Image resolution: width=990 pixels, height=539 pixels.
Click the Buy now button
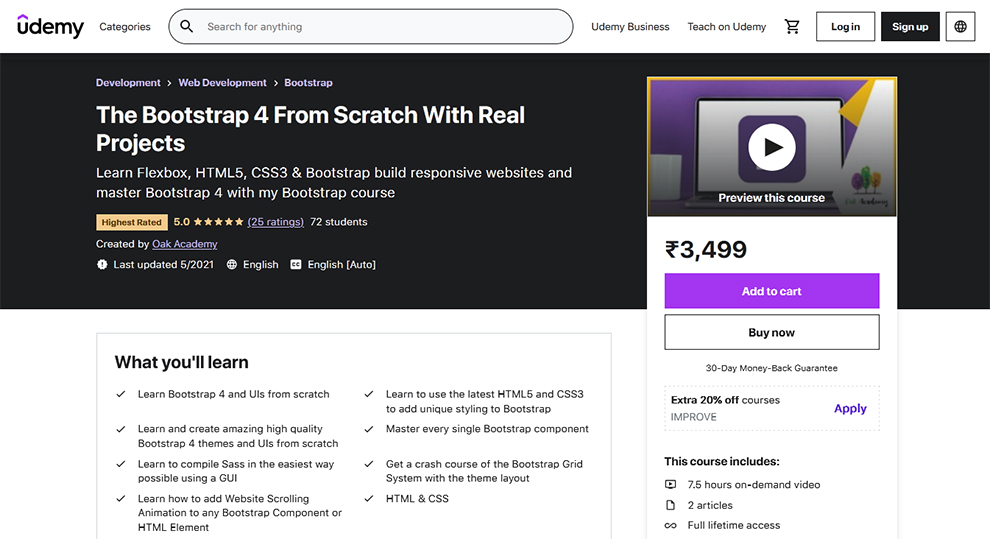point(771,333)
